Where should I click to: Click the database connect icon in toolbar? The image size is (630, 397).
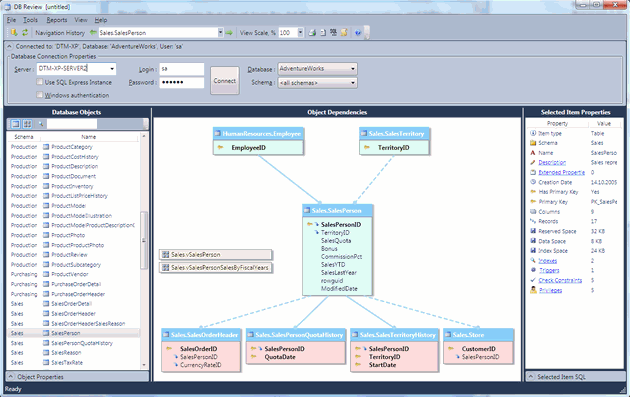(14, 33)
